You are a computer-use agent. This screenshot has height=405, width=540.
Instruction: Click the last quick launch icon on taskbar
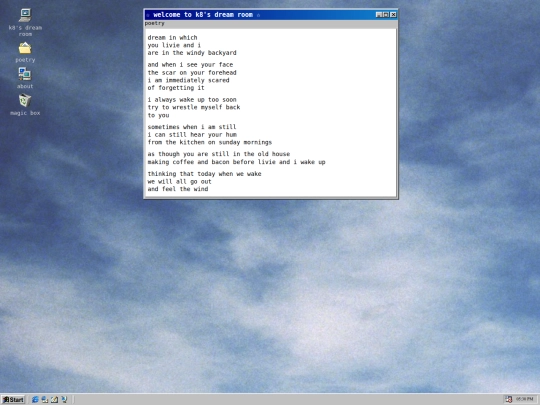64,399
